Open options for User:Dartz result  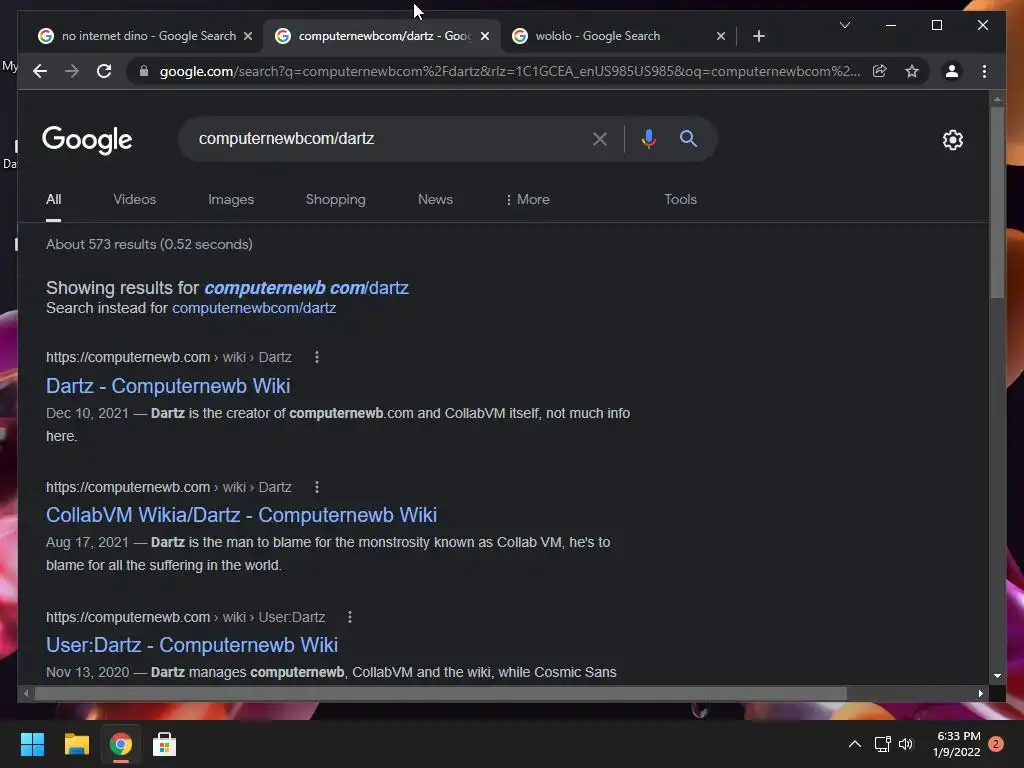350,617
